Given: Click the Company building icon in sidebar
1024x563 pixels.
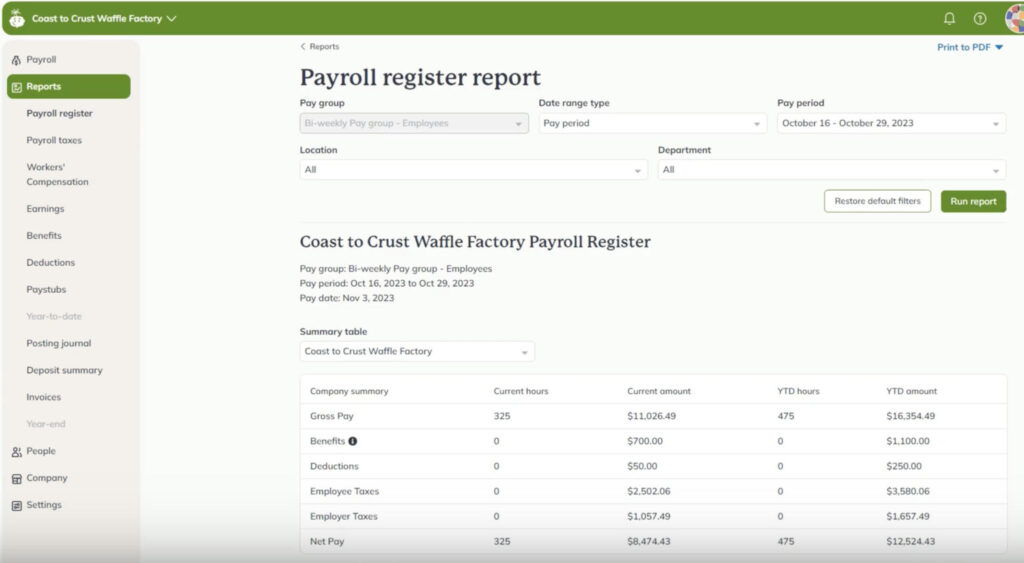Looking at the screenshot, I should (16, 479).
